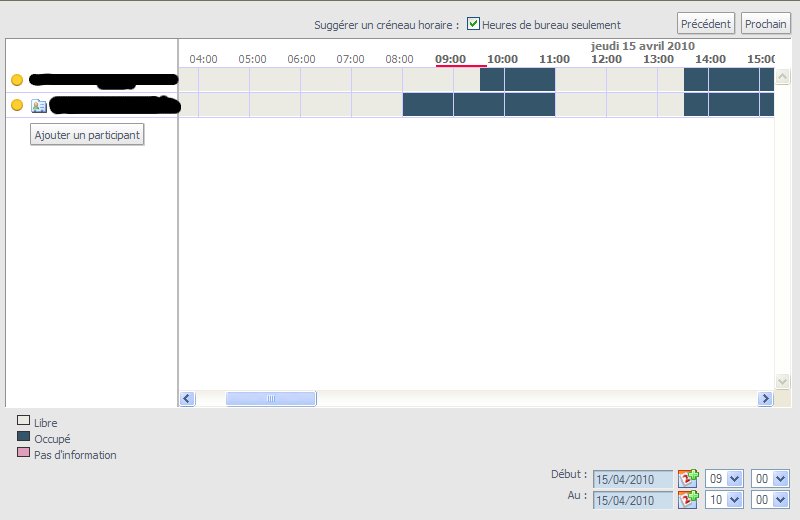Click the first participant's yellow status dot

click(x=17, y=80)
